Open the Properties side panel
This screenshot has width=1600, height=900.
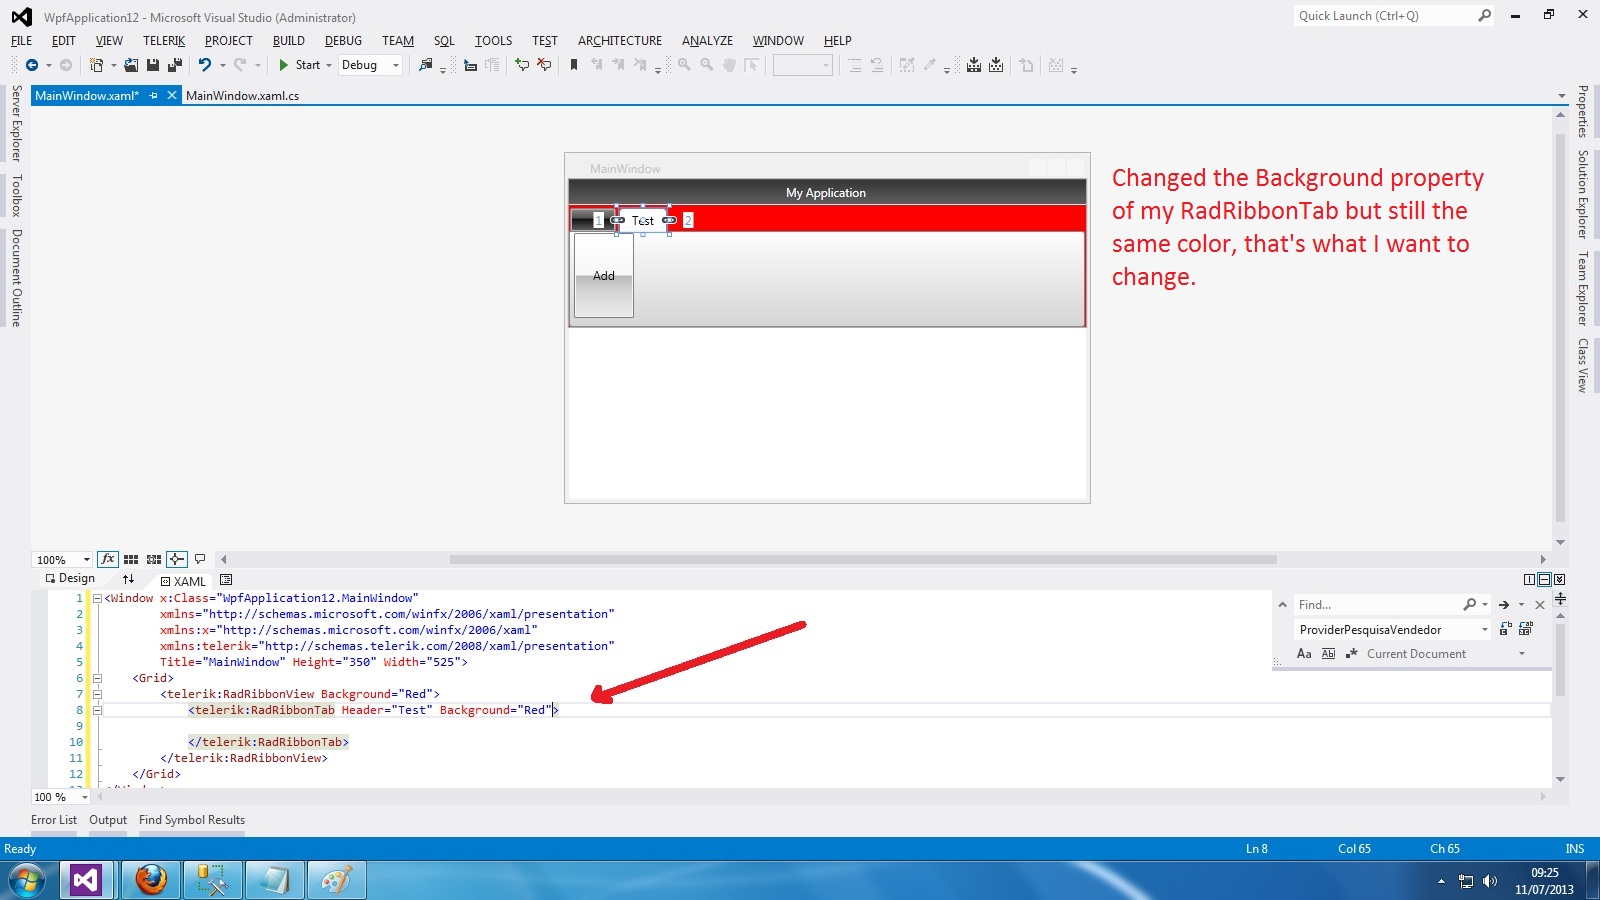coord(1583,111)
